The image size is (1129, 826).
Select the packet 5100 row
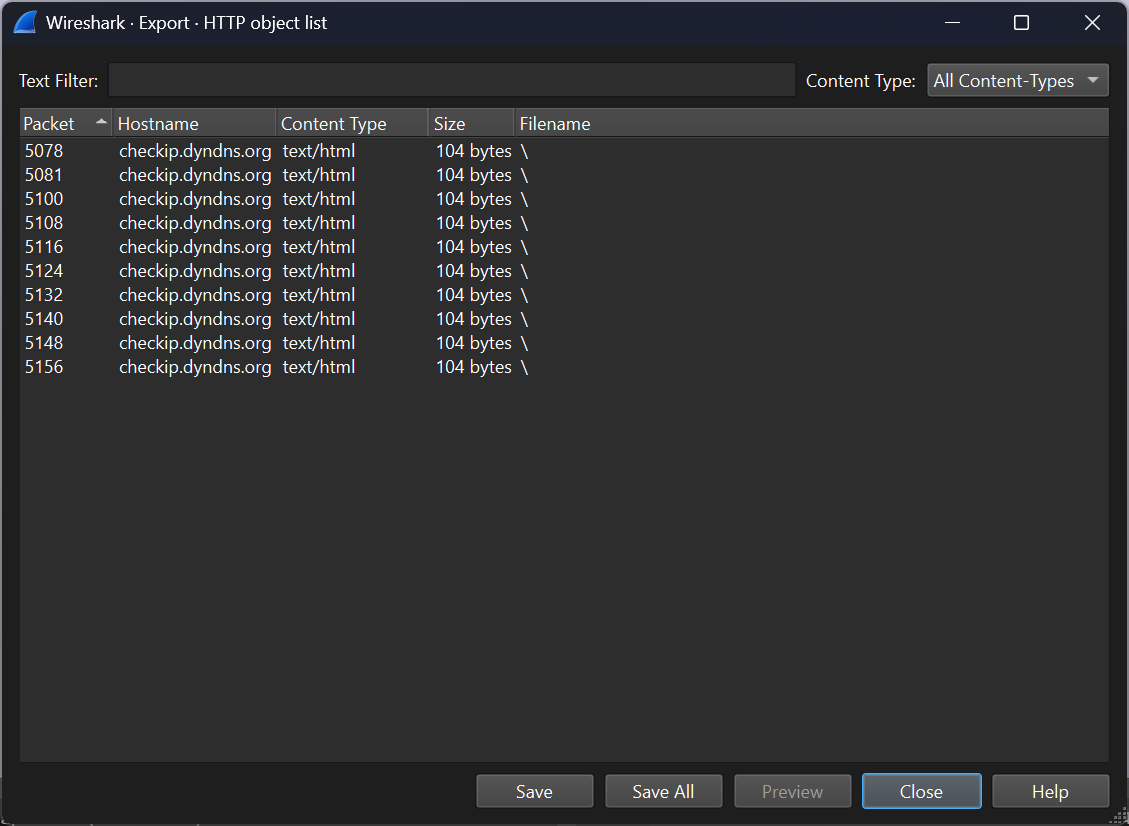point(564,199)
